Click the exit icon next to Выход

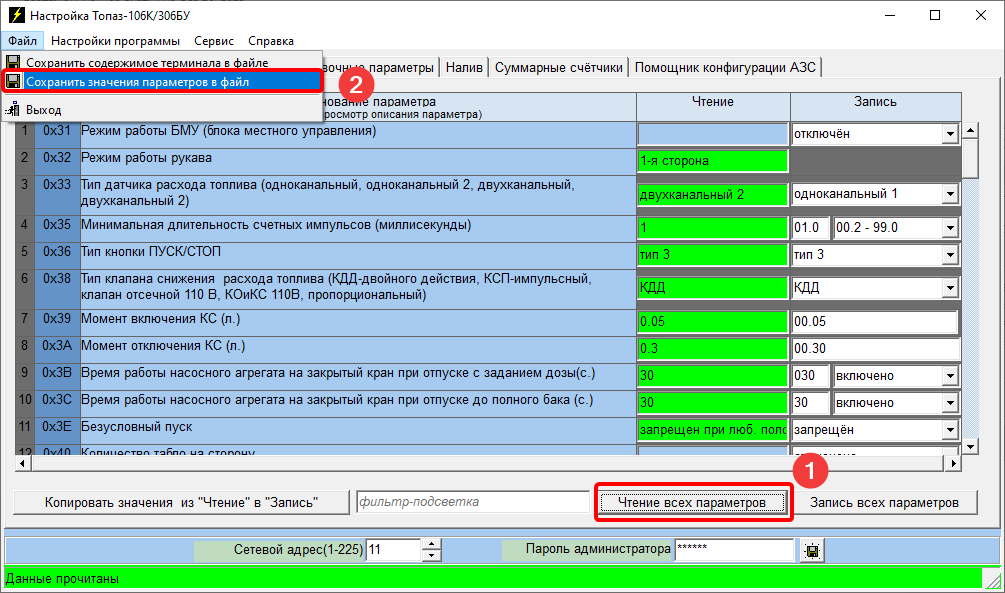pyautogui.click(x=13, y=110)
